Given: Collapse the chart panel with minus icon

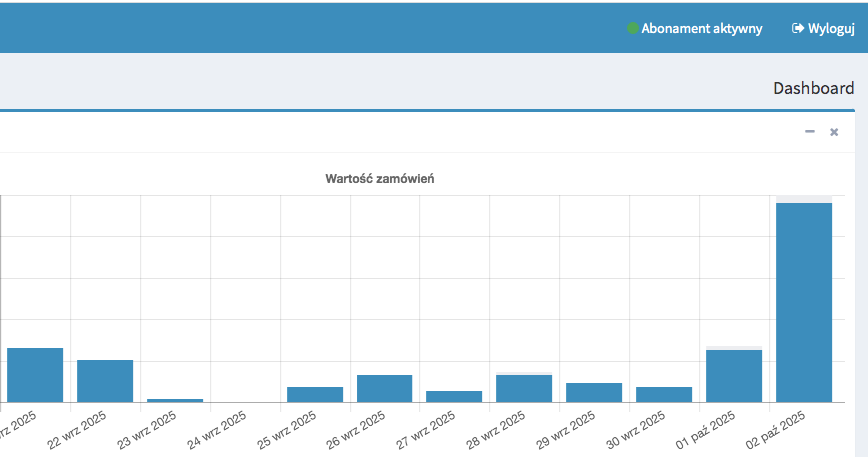Looking at the screenshot, I should pos(809,132).
